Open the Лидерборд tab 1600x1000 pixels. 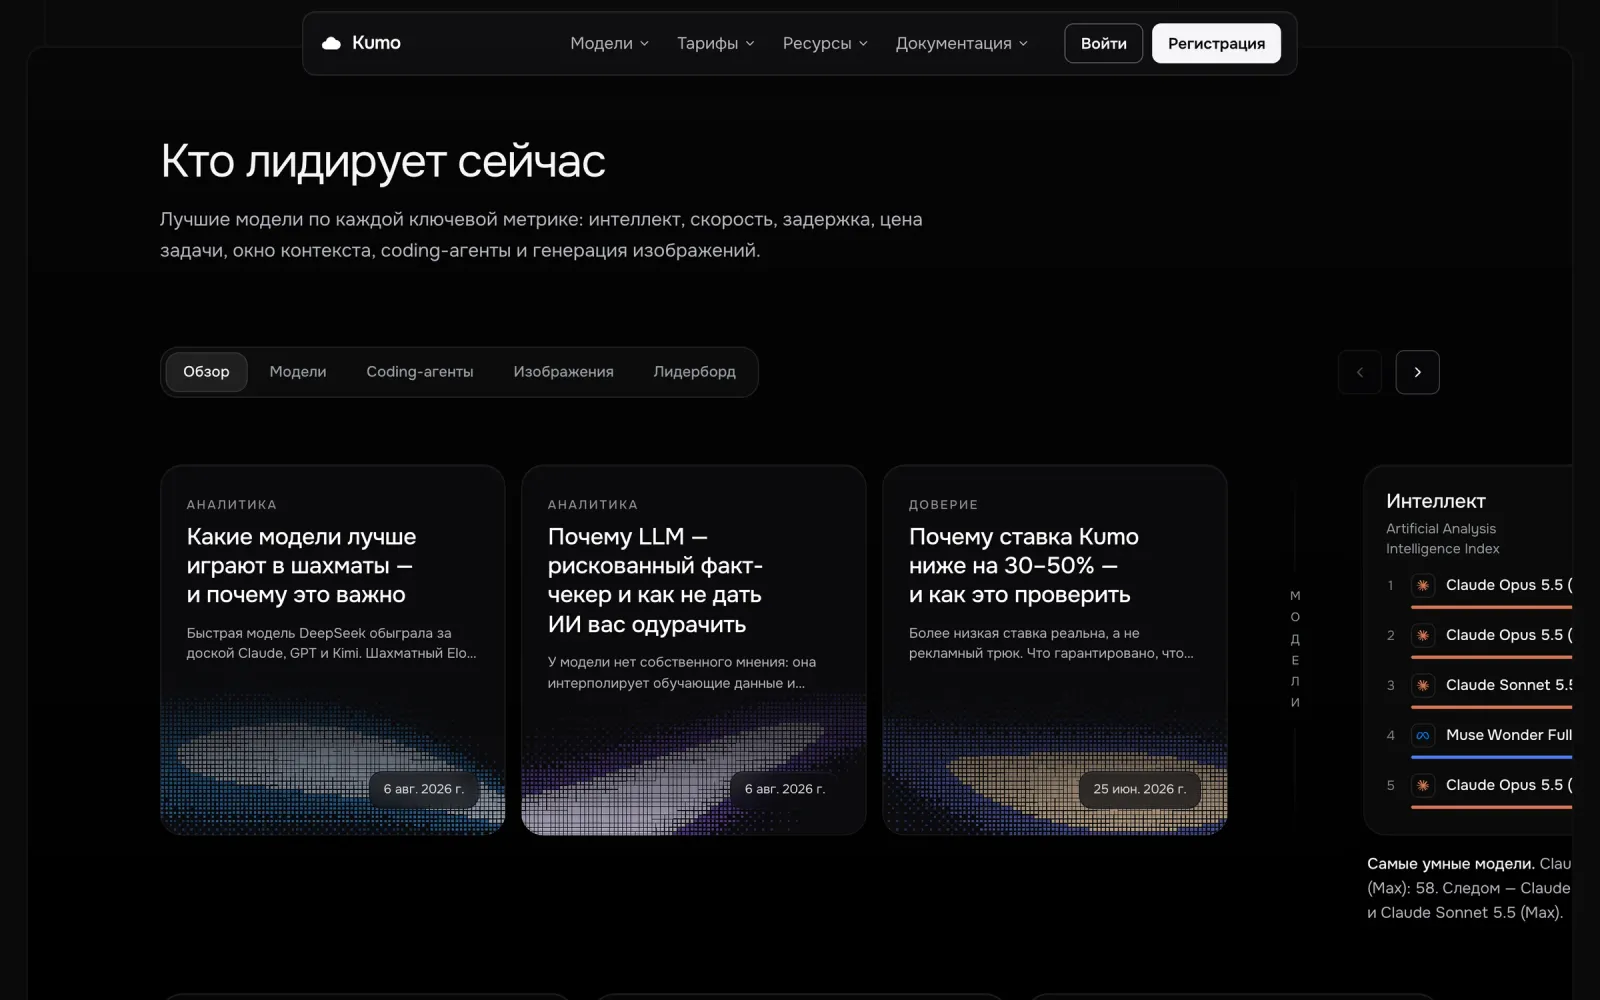point(695,372)
